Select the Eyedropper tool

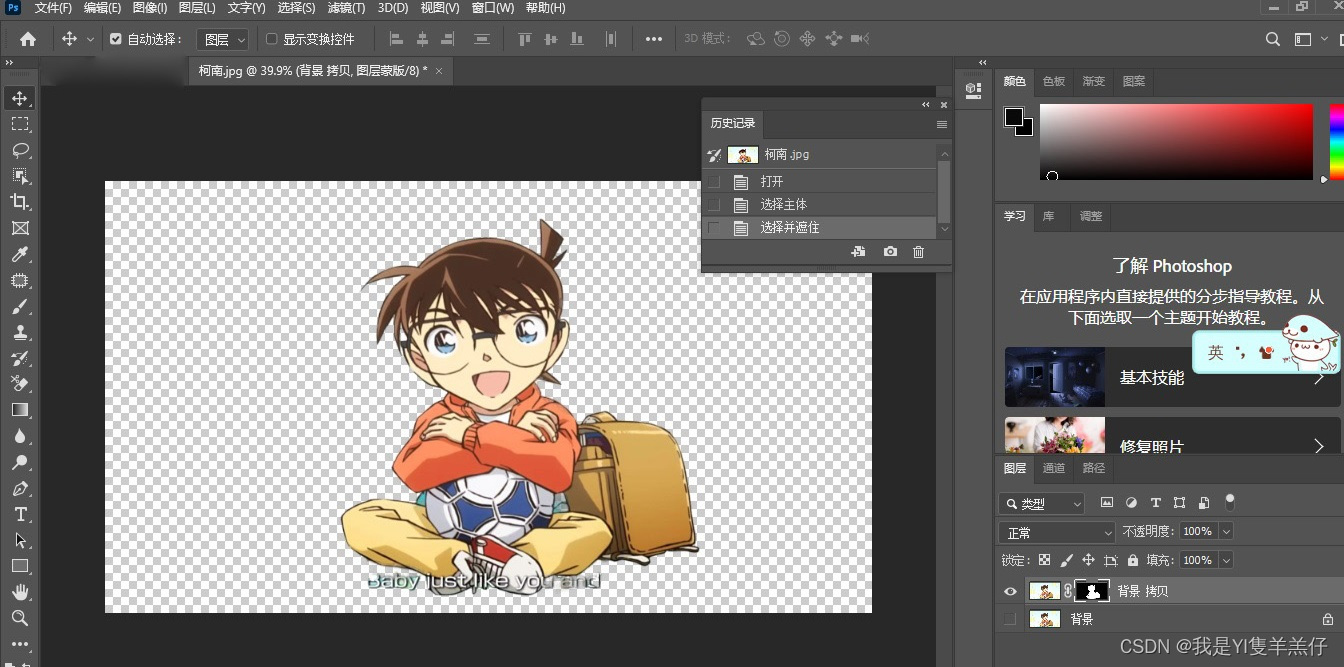(20, 254)
